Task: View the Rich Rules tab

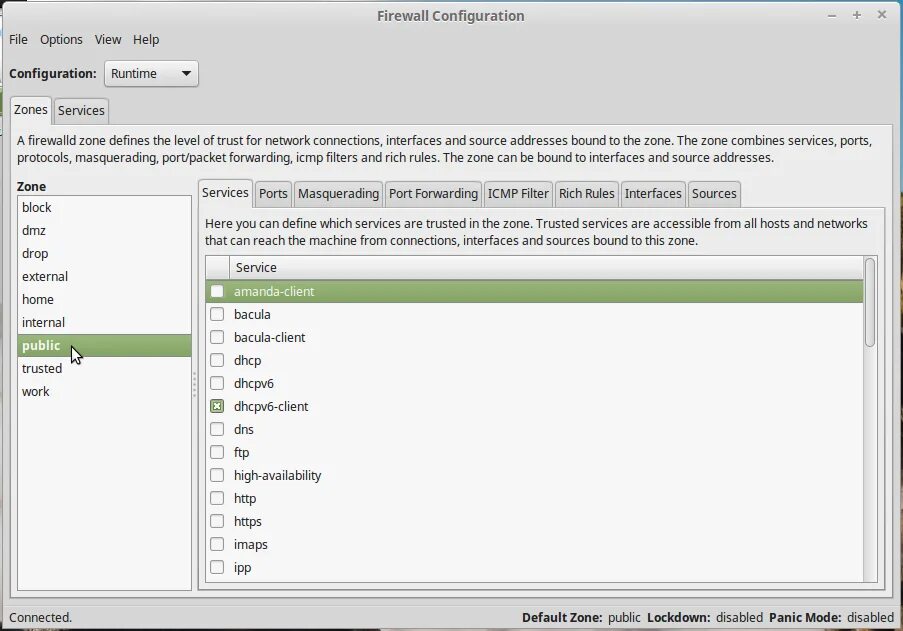Action: click(x=586, y=193)
